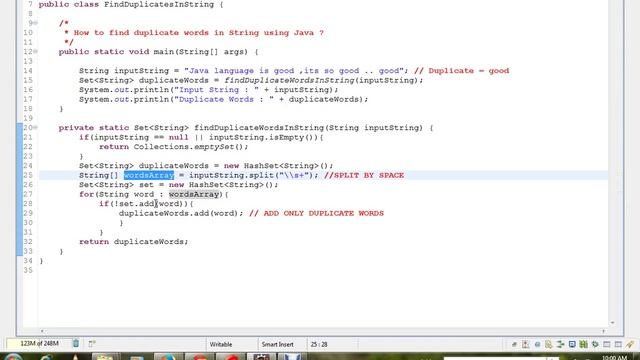Click the heap status '123M of 248M'
The height and width of the screenshot is (360, 640).
coord(39,344)
